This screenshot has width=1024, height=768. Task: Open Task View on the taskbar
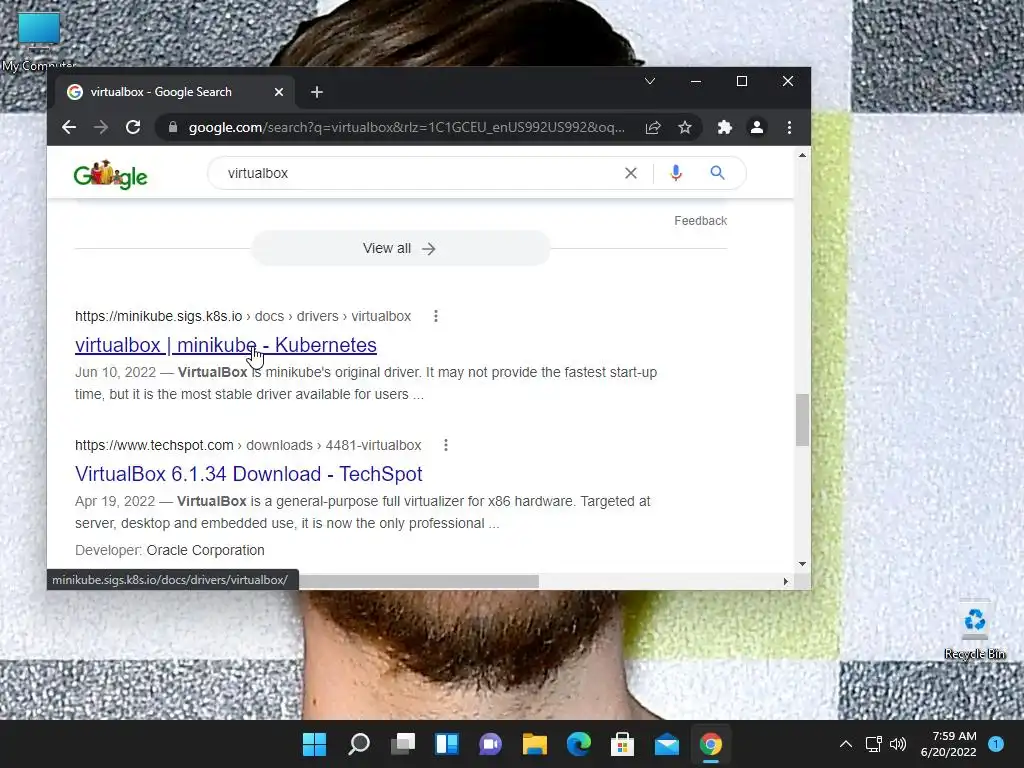pos(403,744)
